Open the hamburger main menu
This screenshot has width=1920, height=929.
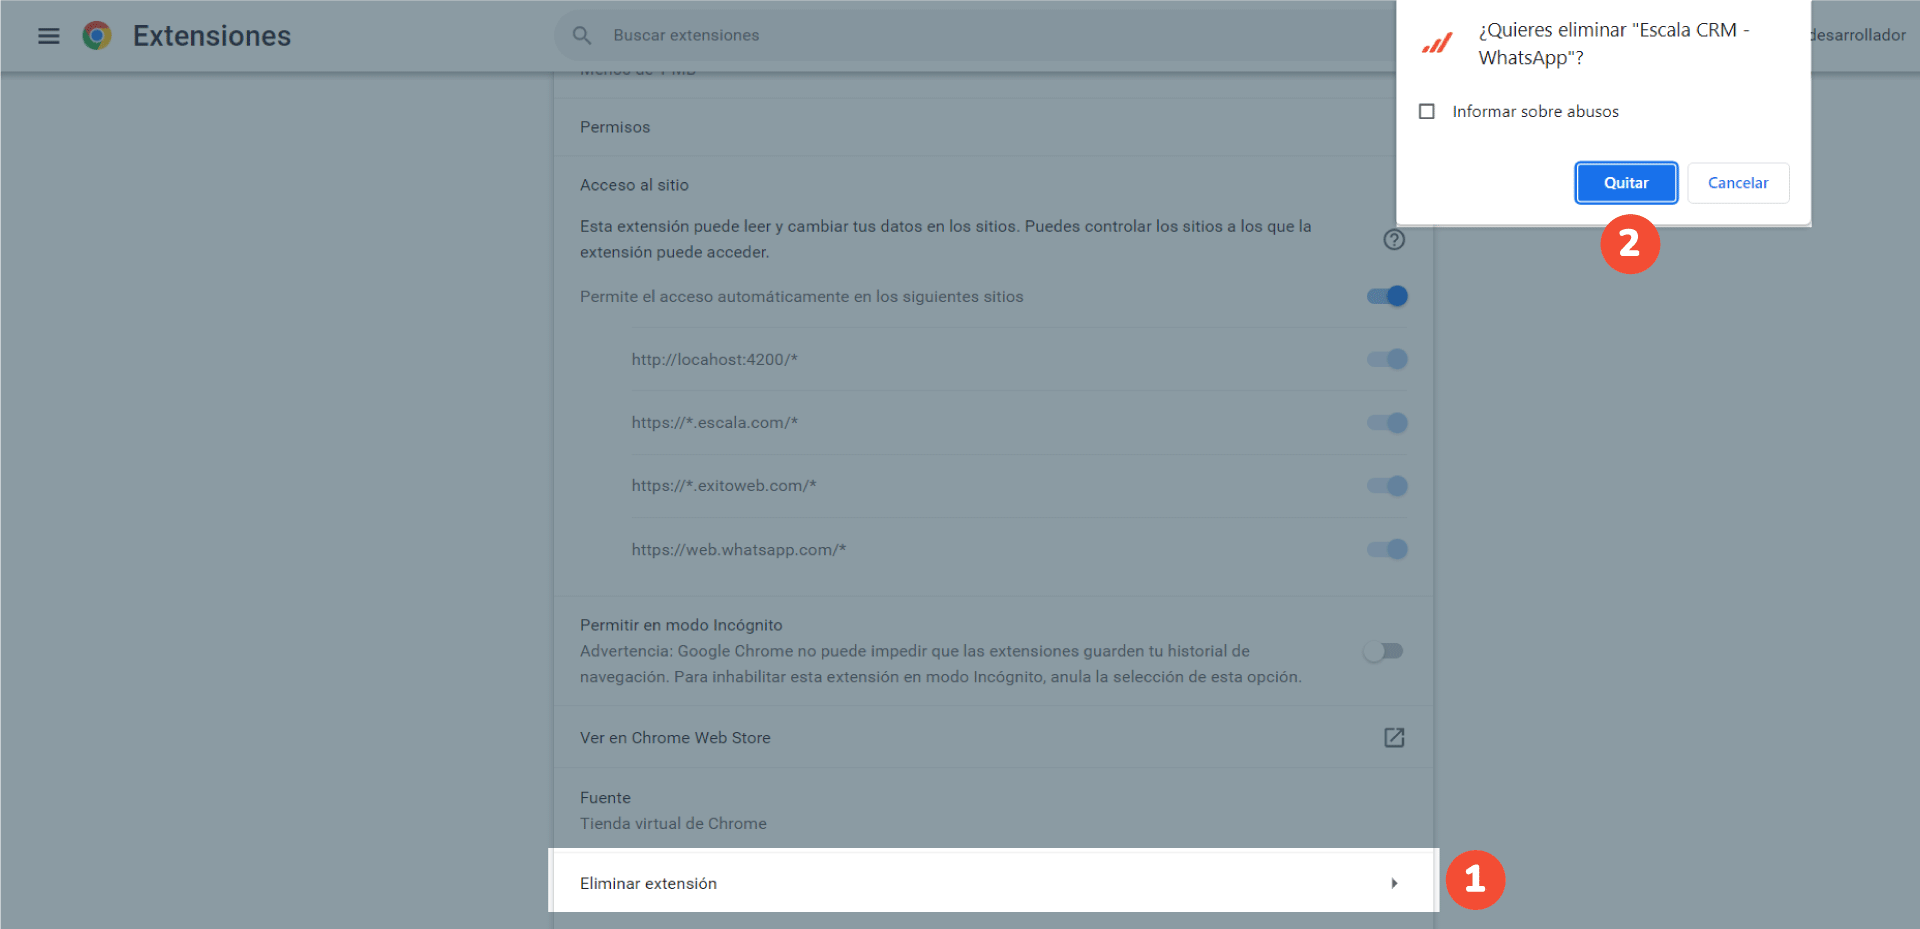(x=48, y=36)
